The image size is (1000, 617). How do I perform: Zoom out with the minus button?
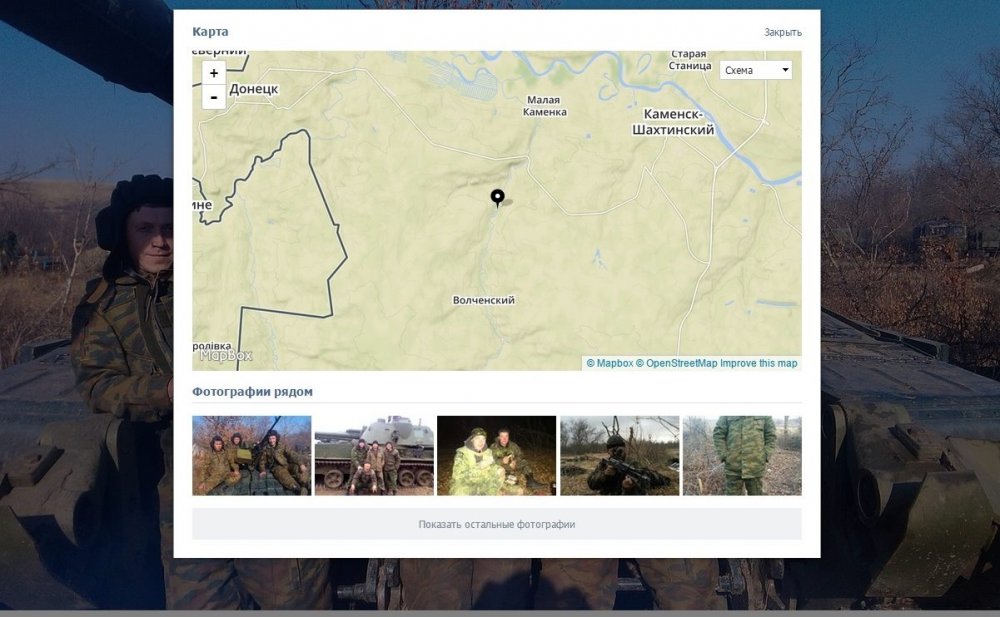click(x=214, y=97)
